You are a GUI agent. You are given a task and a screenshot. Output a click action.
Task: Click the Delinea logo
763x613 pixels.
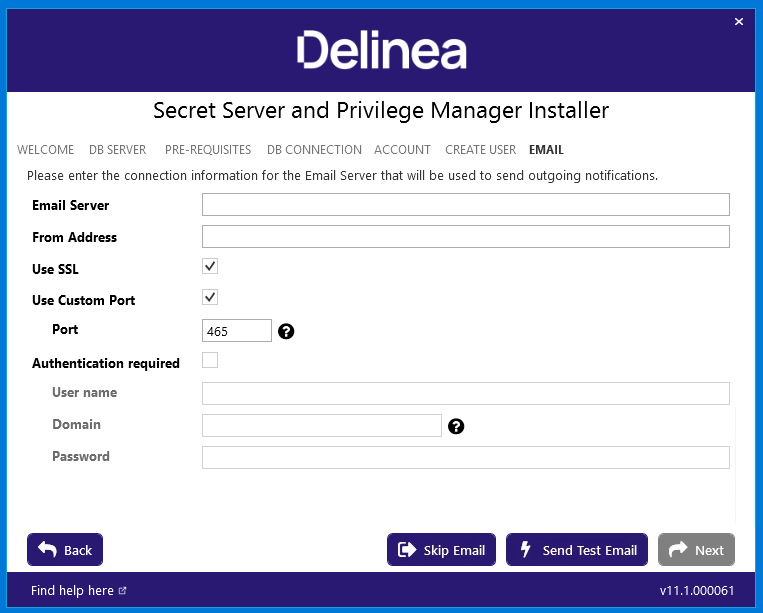point(382,50)
